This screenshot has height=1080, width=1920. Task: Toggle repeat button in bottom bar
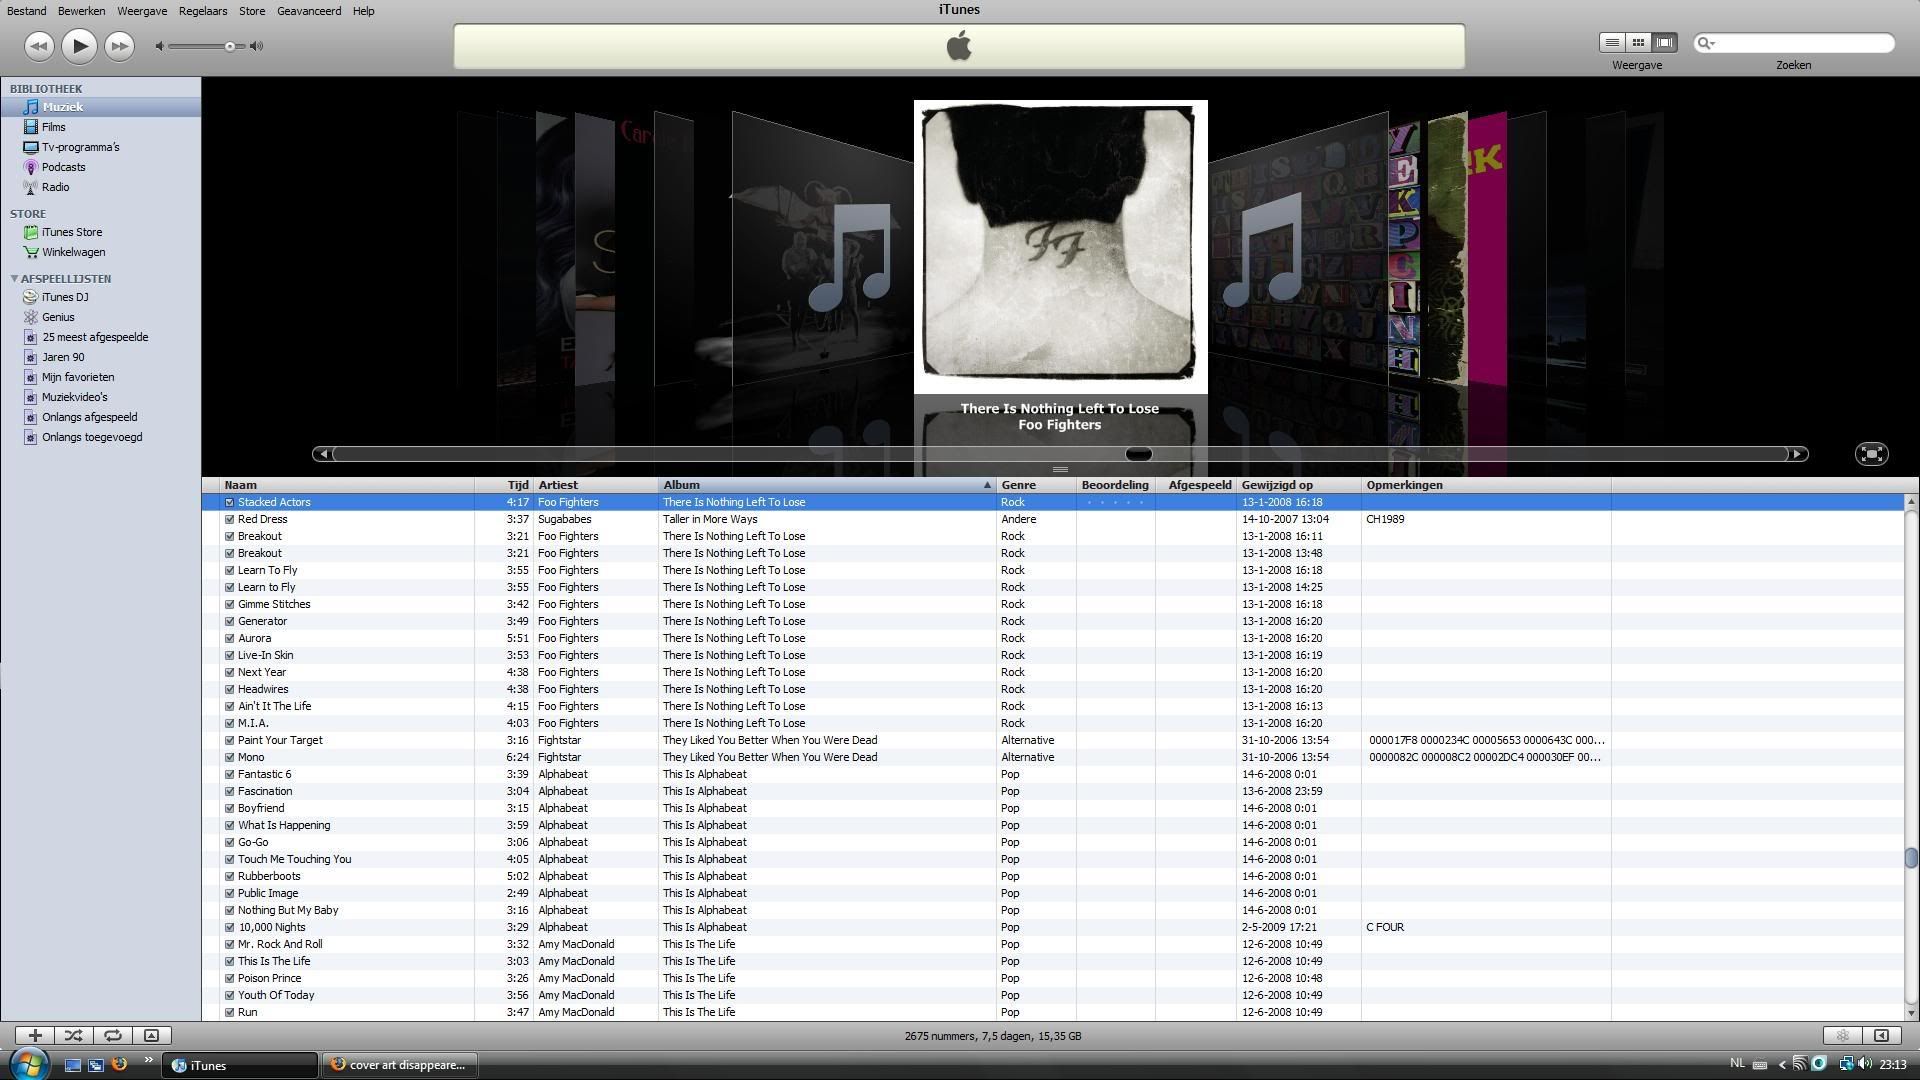pos(113,1036)
